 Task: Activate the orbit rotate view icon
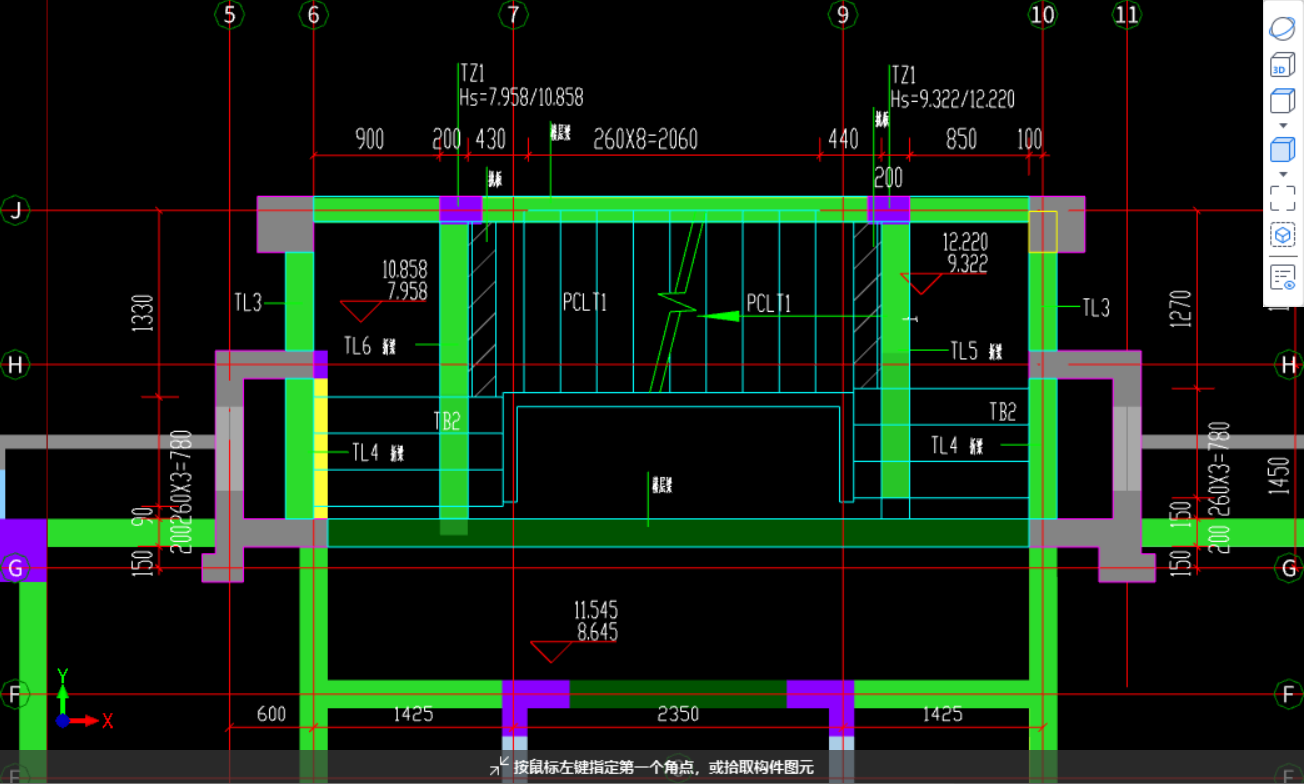(x=1282, y=30)
